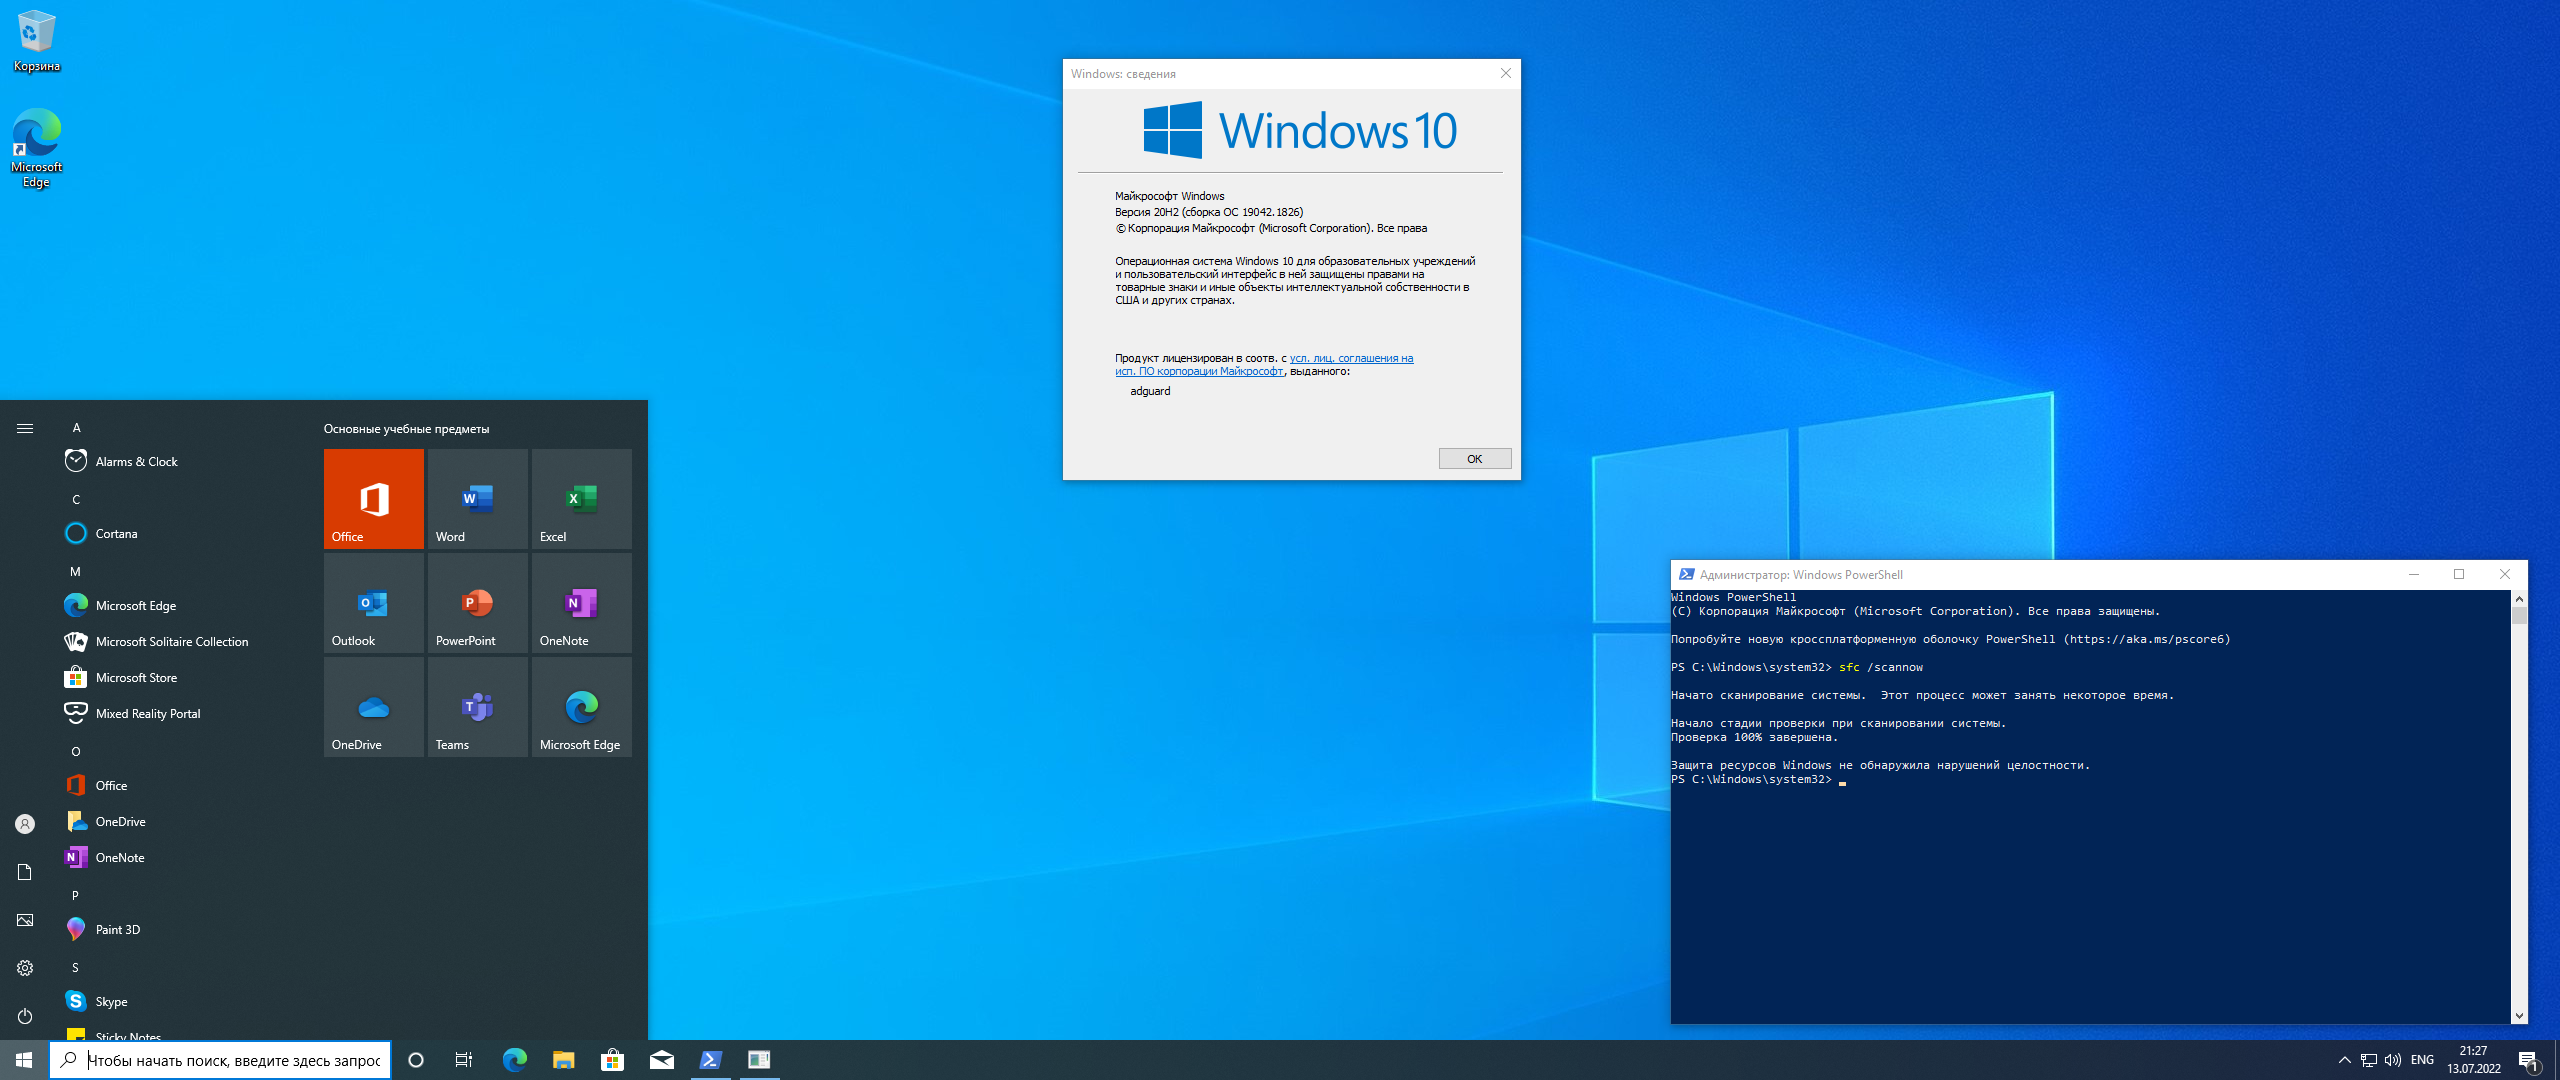Open Microsoft Store from app list
Image resolution: width=2560 pixels, height=1080 pixels.
tap(180, 677)
